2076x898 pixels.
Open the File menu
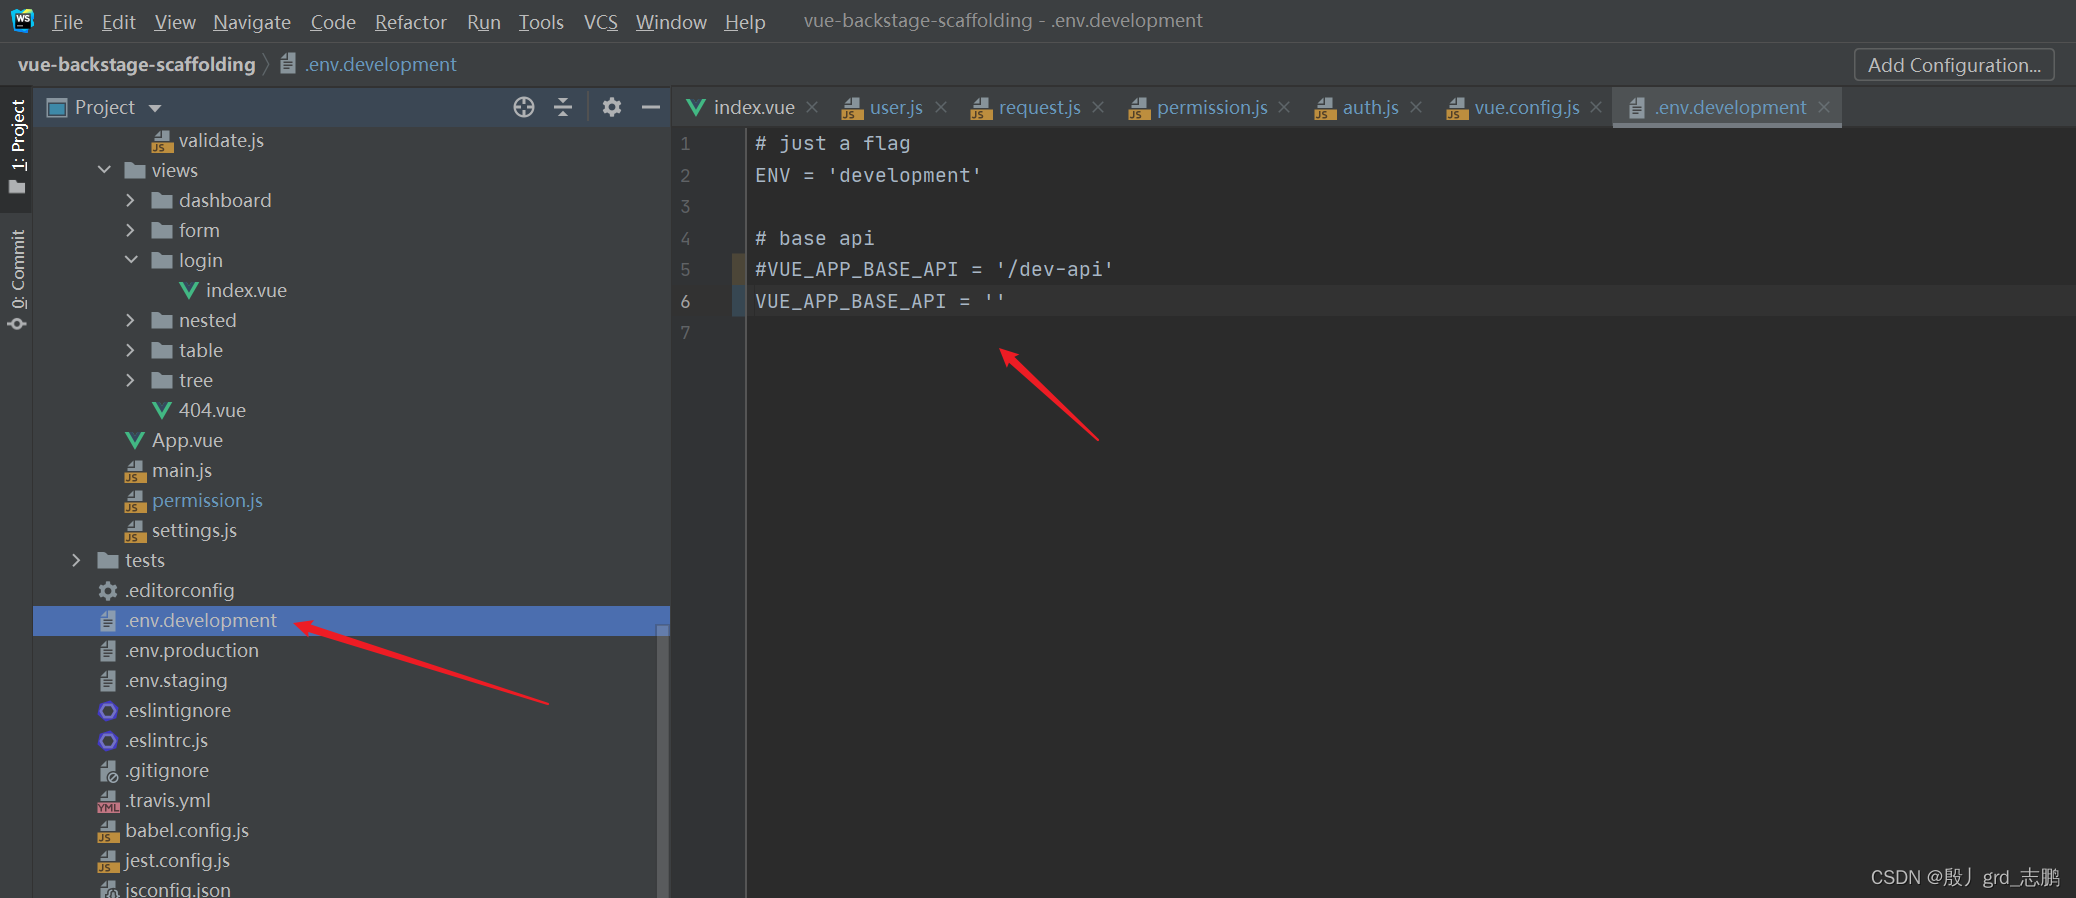[67, 22]
